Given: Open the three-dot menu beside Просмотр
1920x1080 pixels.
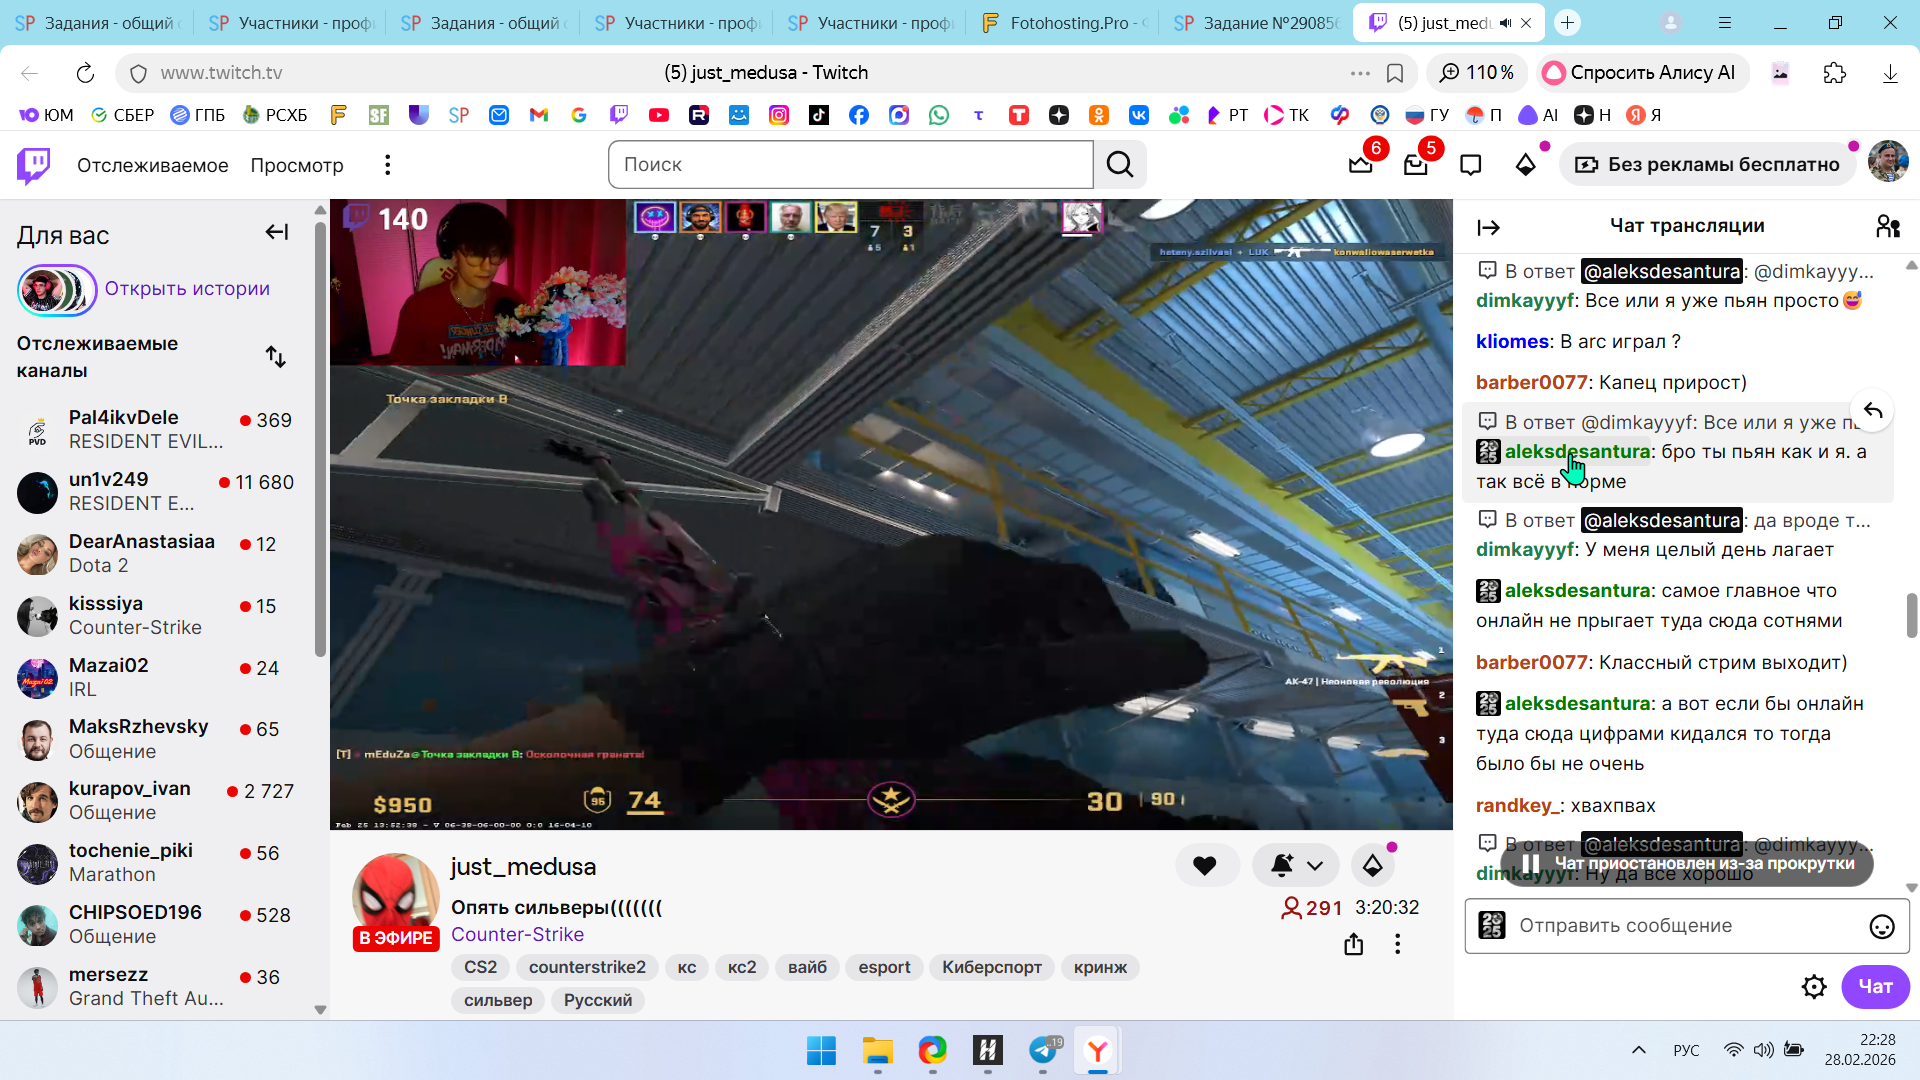Looking at the screenshot, I should 387,165.
